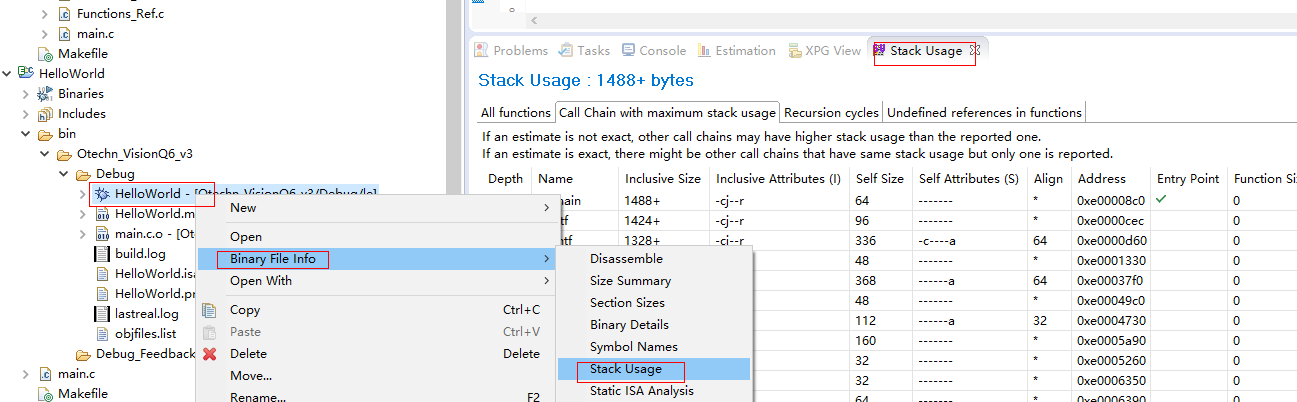Expand the Binaries node

(x=25, y=93)
